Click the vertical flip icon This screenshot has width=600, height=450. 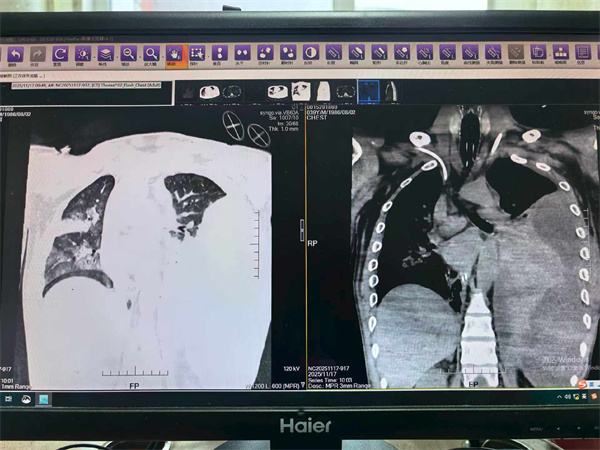220,53
